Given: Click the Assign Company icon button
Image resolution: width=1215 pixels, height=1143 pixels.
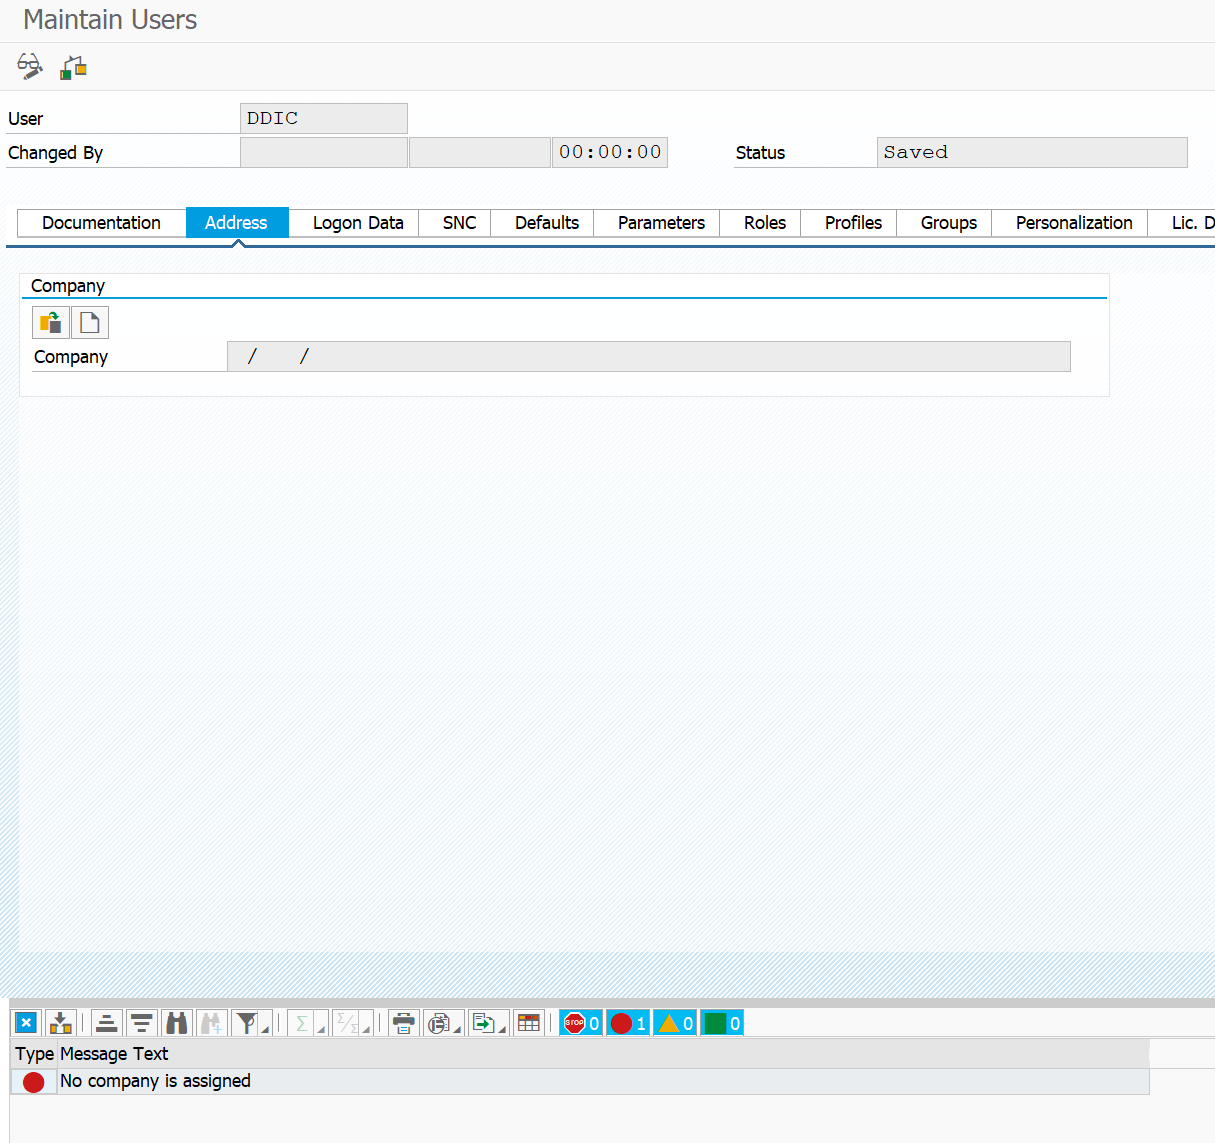Looking at the screenshot, I should [x=51, y=322].
